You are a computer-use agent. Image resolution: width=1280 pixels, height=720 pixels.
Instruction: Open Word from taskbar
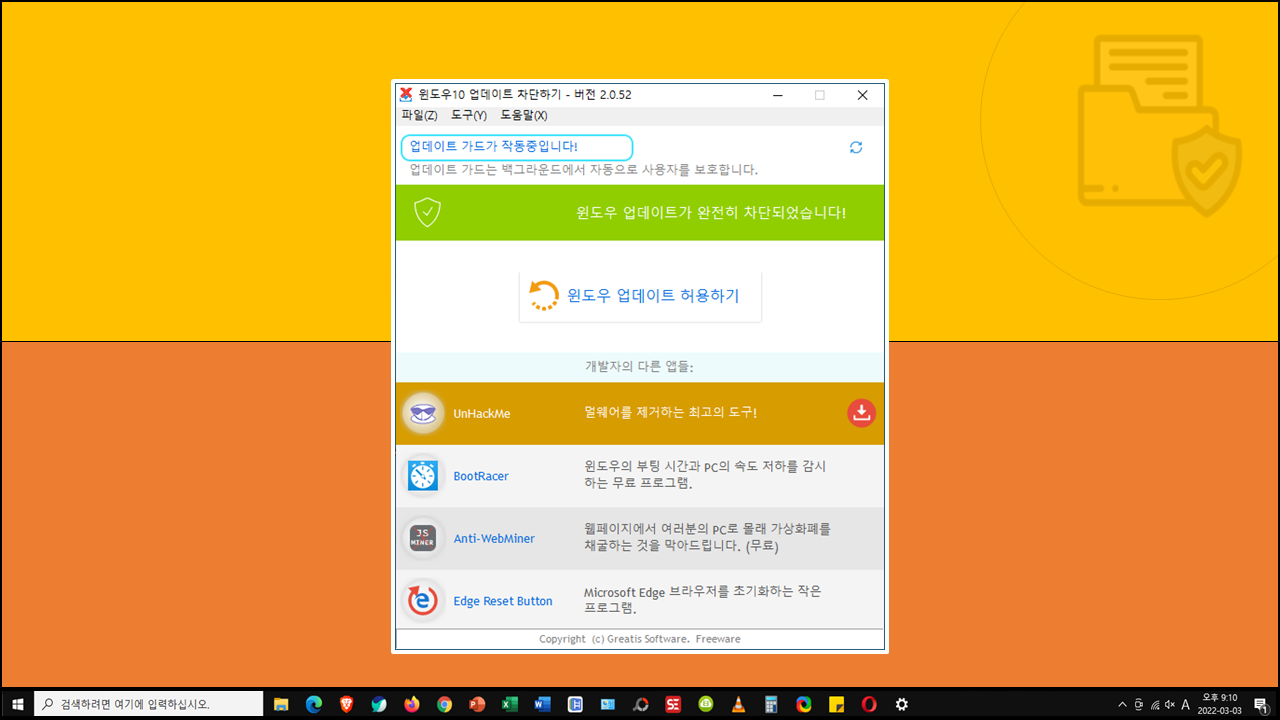pos(543,704)
